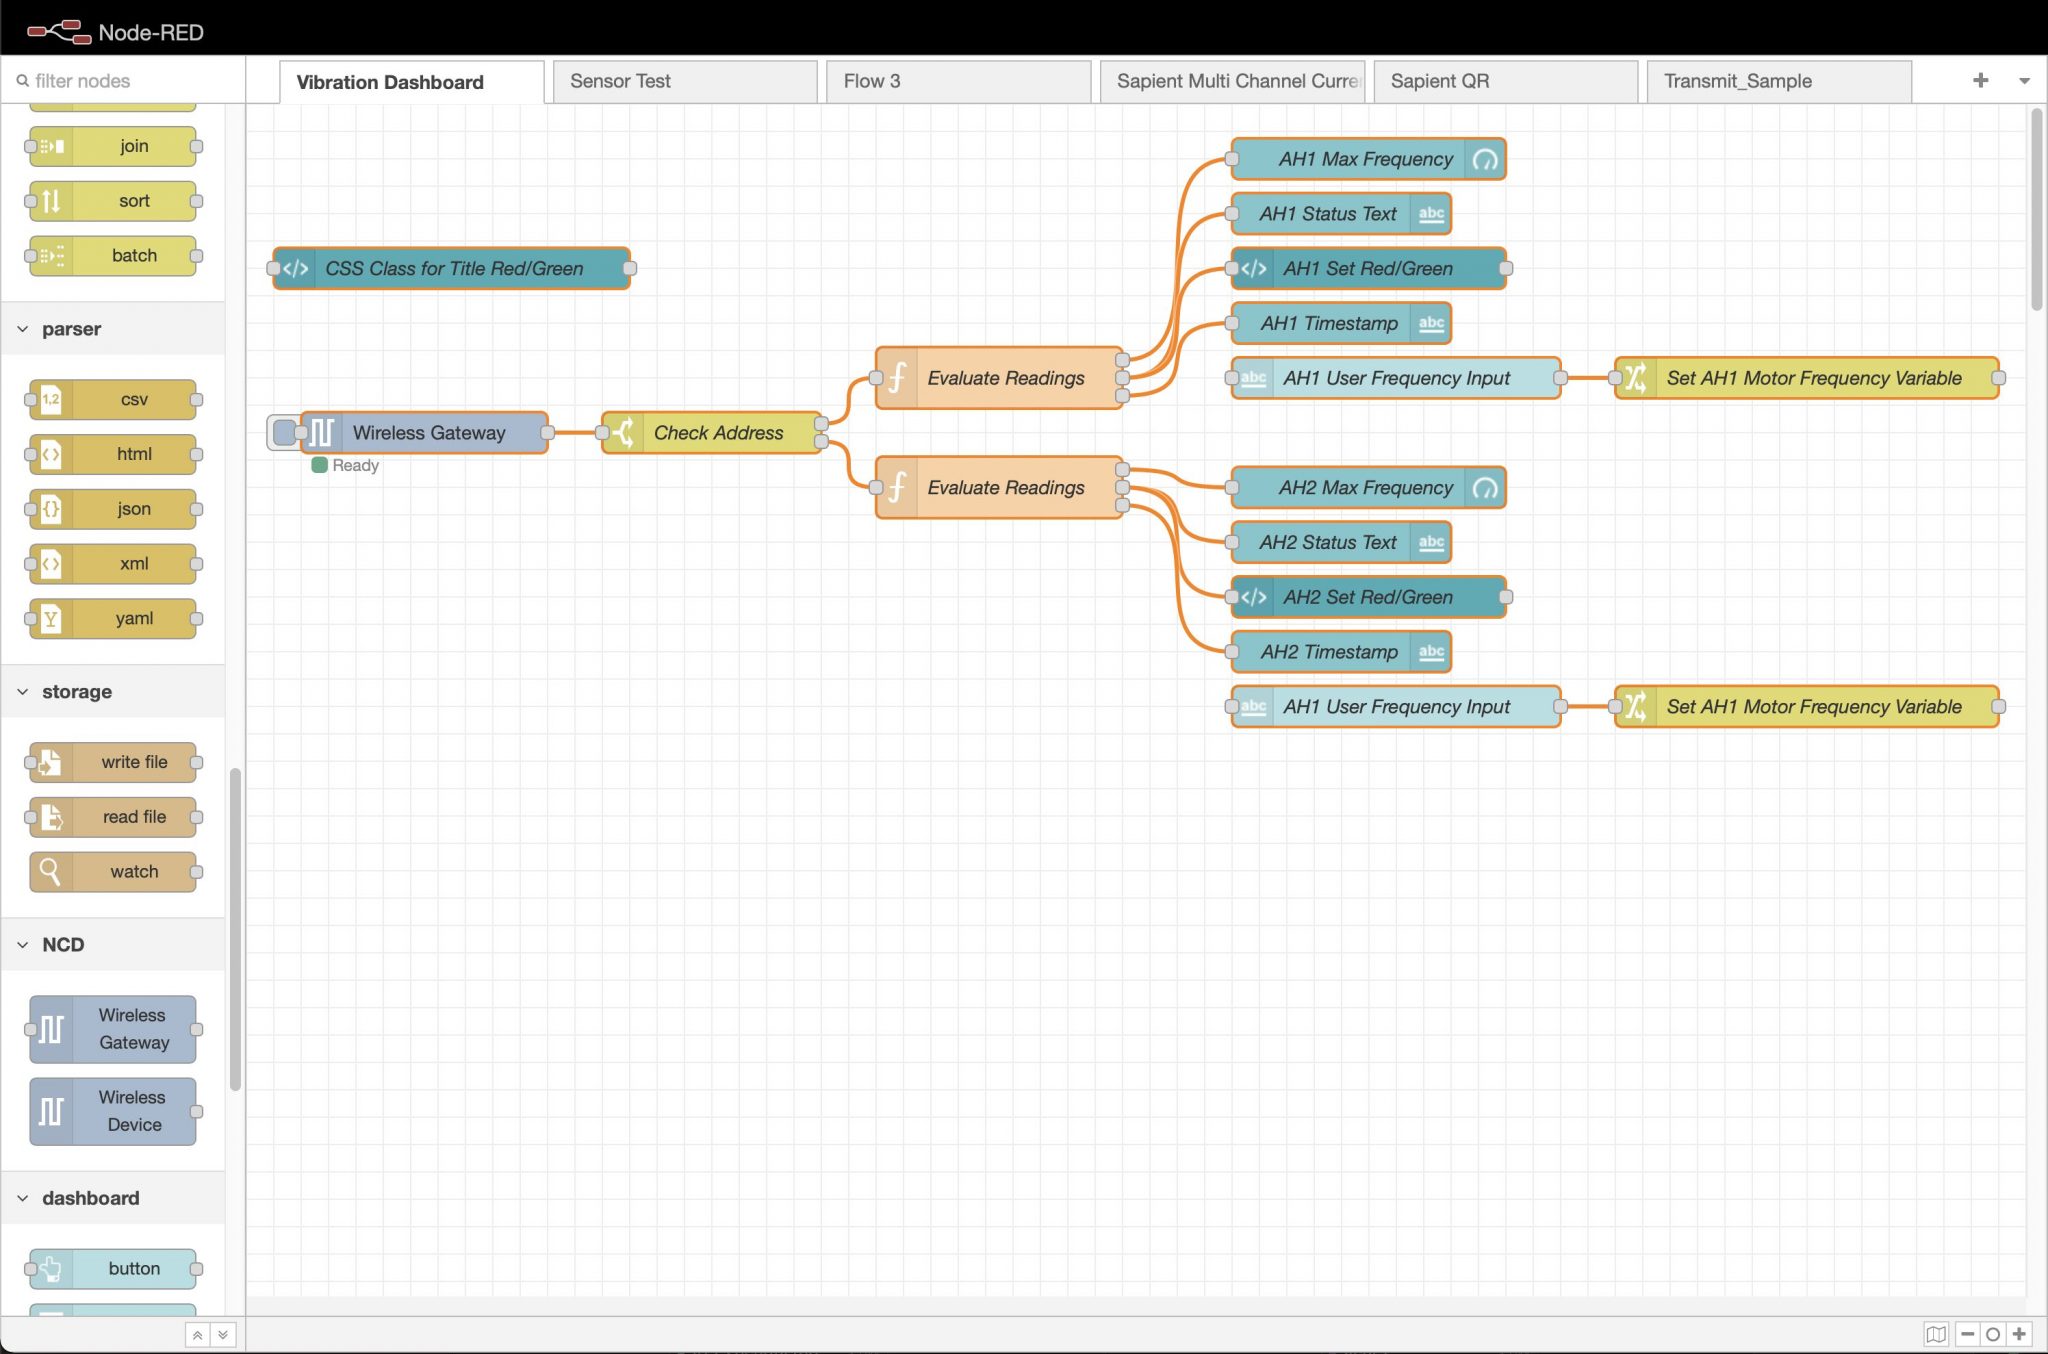Collapse the parser palette section
Viewport: 2048px width, 1354px height.
click(x=22, y=328)
